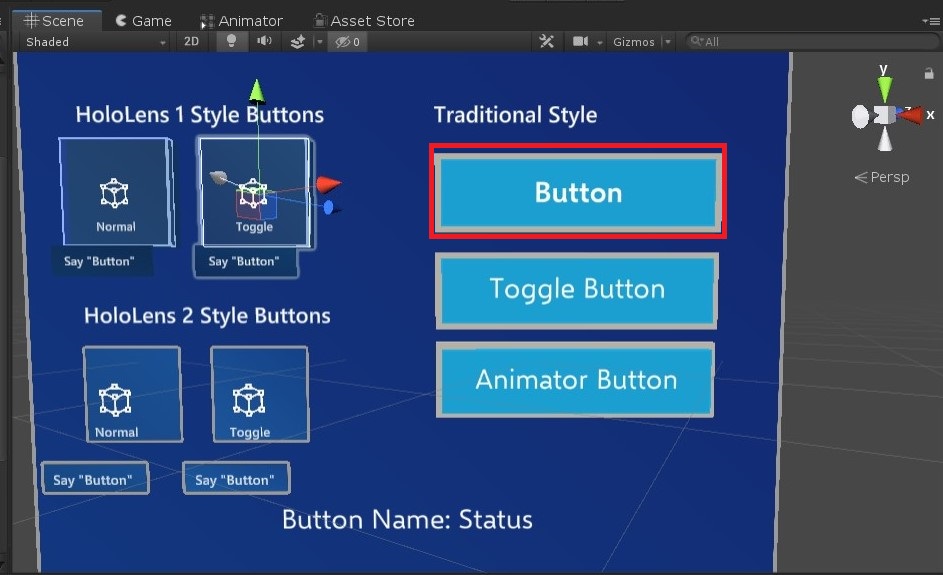Click Say "Button" label under HoloLens 2 Toggle
This screenshot has height=575, width=943.
tap(235, 480)
